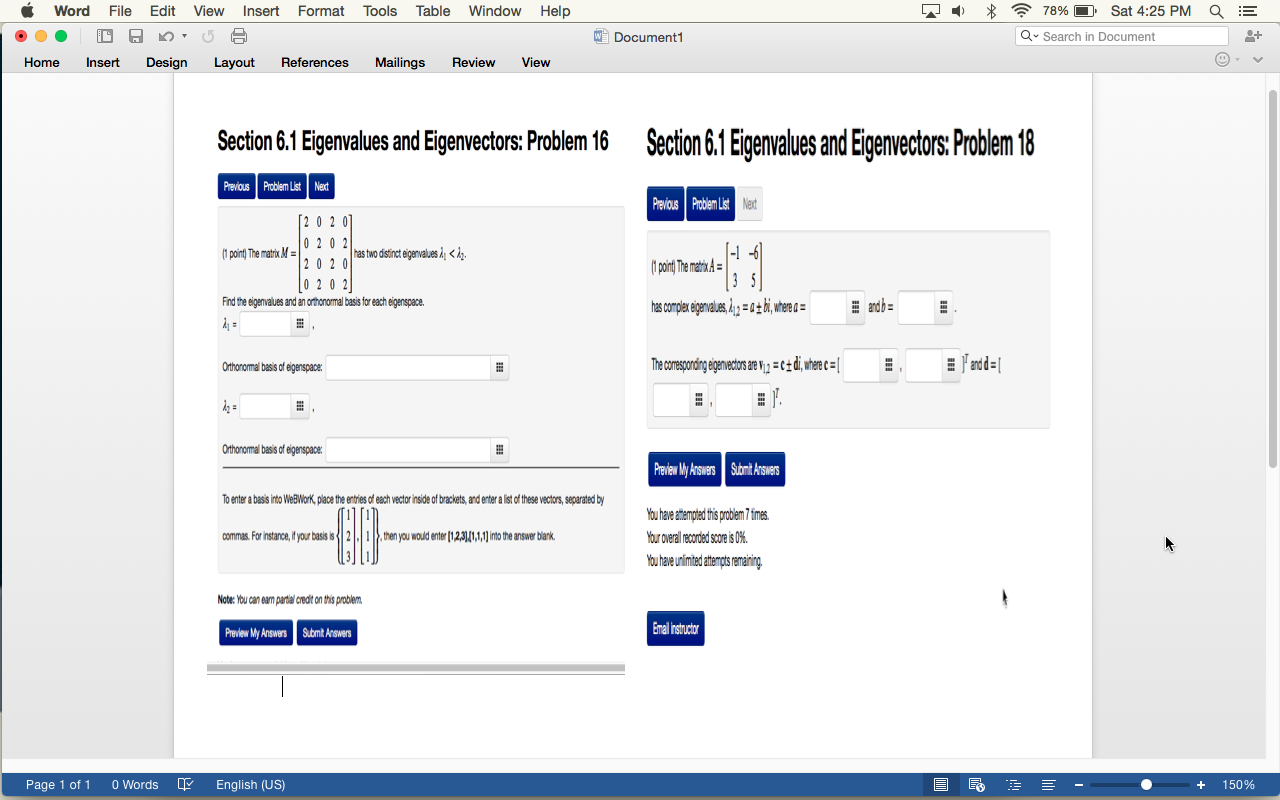The image size is (1280, 800).
Task: Open the Undo history dropdown arrow
Action: tap(184, 36)
